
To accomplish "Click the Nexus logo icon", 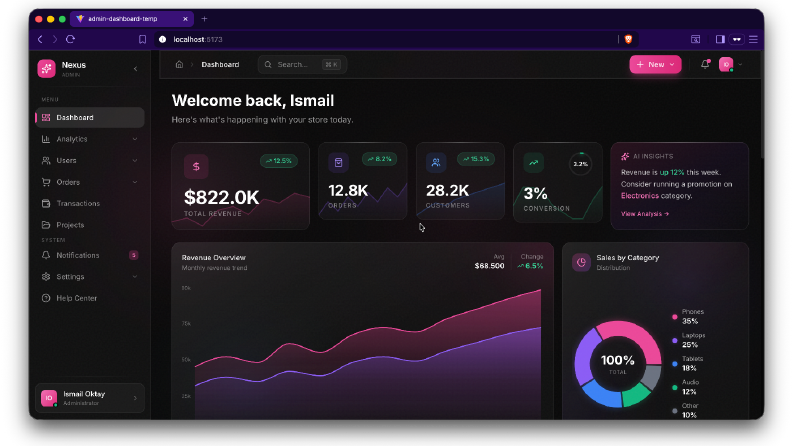I will 47,68.
